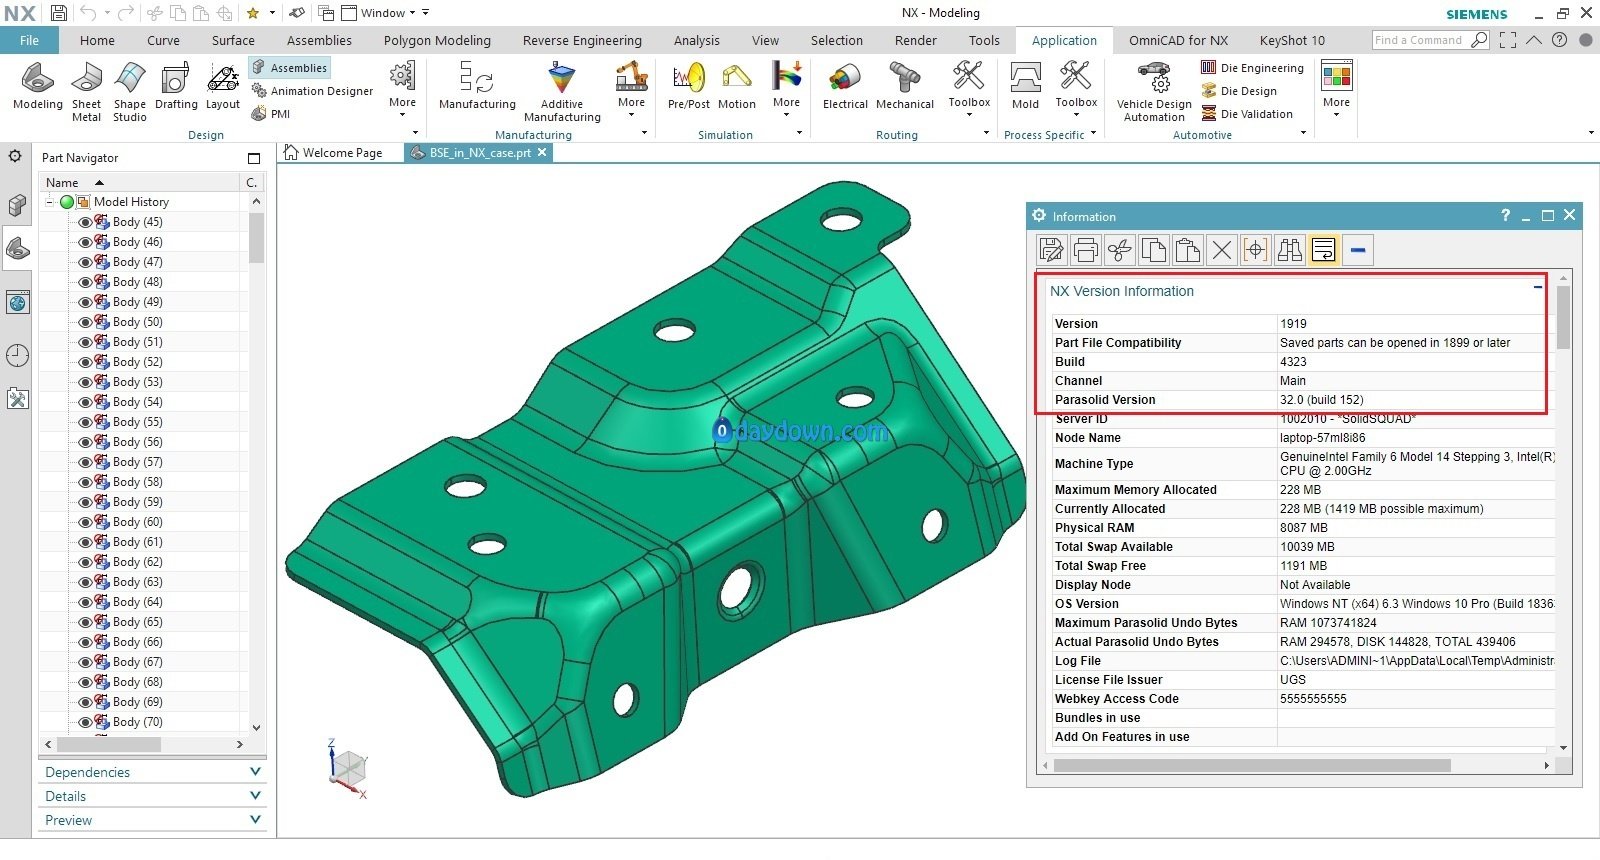Open the Assembly Navigator sidebar tab
The height and width of the screenshot is (860, 1600).
coord(17,205)
